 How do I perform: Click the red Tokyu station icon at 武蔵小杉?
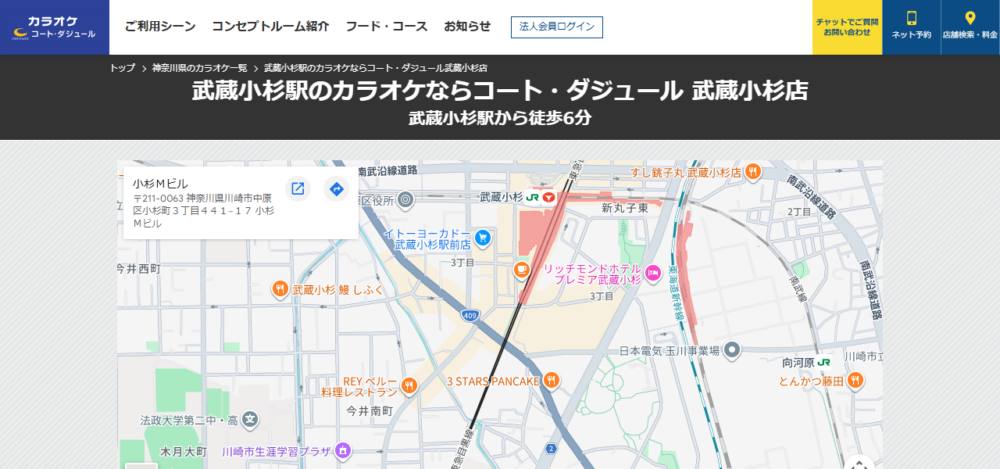click(549, 198)
